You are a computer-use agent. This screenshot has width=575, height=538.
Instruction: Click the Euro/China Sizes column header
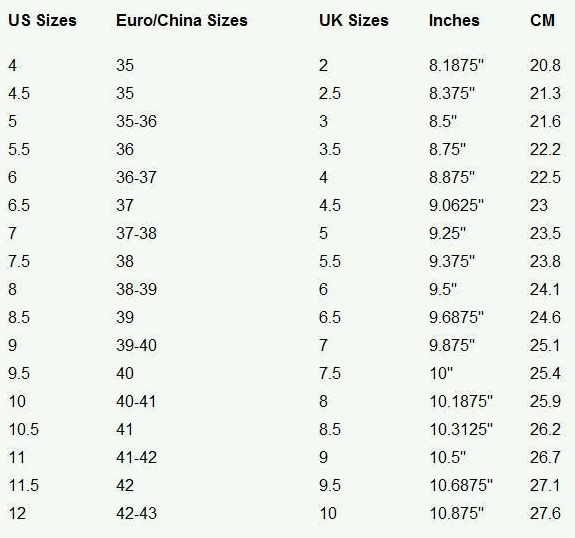[x=182, y=20]
